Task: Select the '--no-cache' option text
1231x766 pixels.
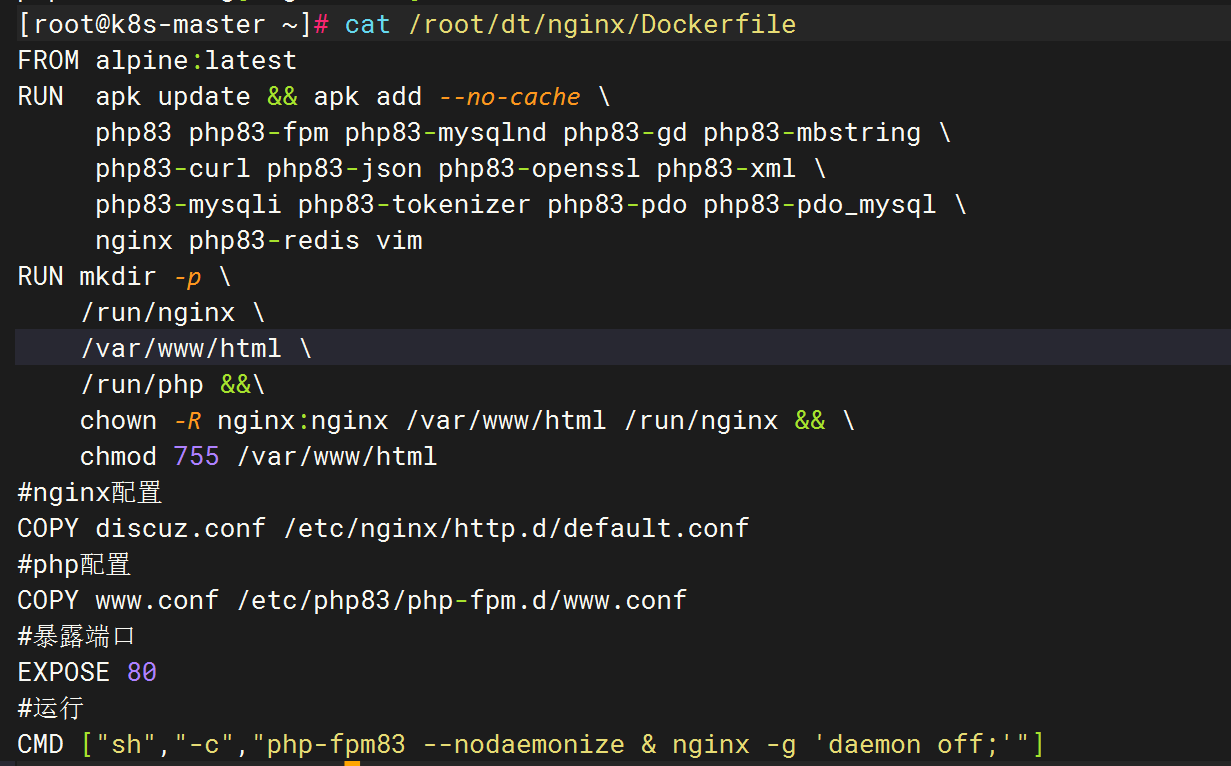Action: [x=509, y=96]
